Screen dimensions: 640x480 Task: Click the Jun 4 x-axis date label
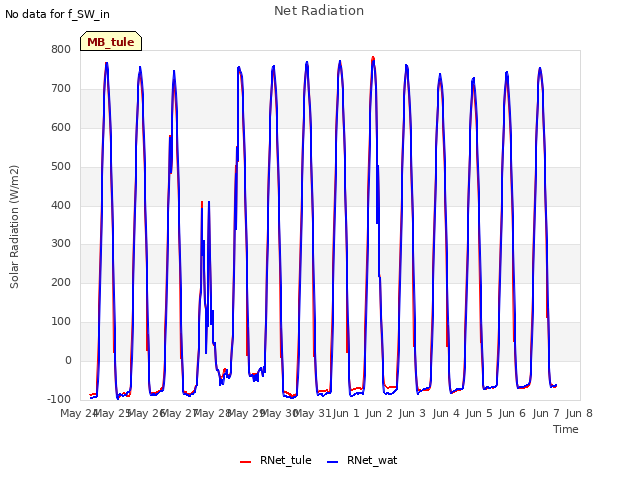coord(446,413)
